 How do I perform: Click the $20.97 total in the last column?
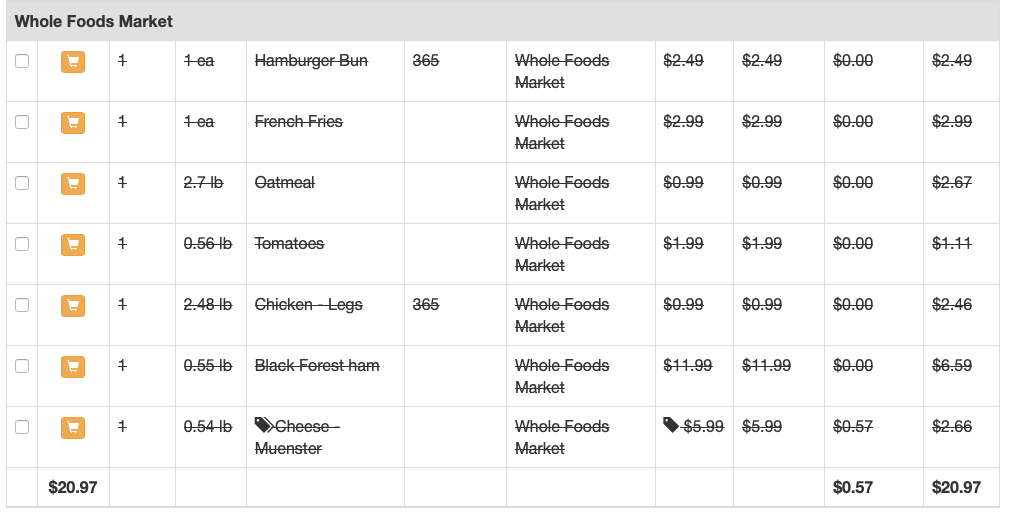[x=956, y=488]
